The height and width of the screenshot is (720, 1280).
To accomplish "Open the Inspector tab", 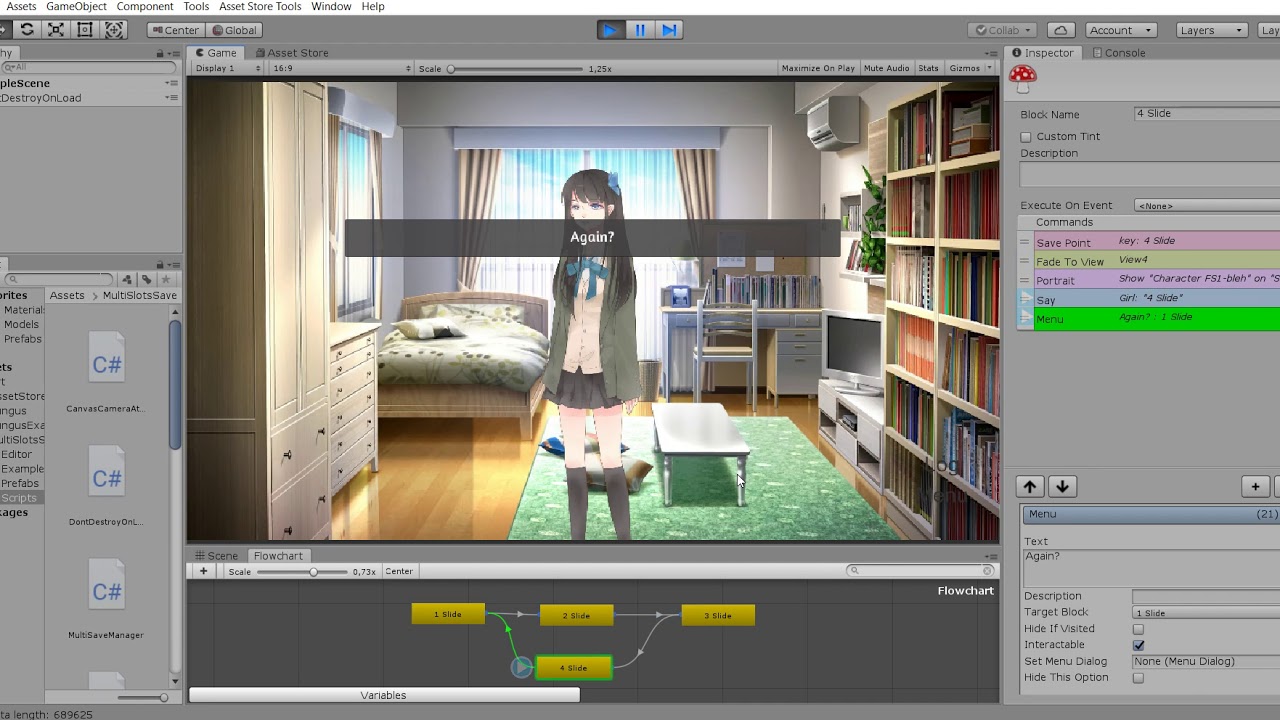I will click(1042, 53).
